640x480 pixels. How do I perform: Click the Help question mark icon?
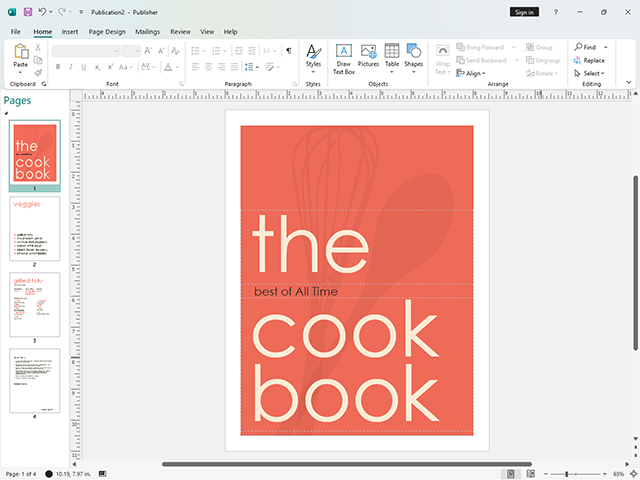(x=556, y=12)
